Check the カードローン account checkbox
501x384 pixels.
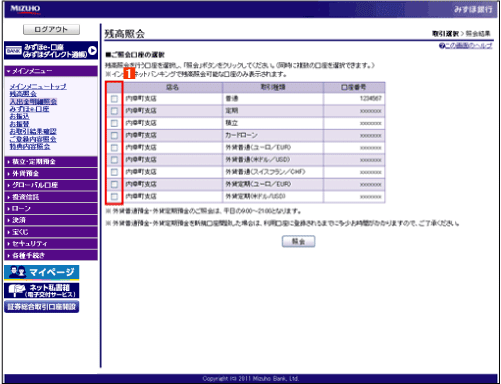point(114,135)
